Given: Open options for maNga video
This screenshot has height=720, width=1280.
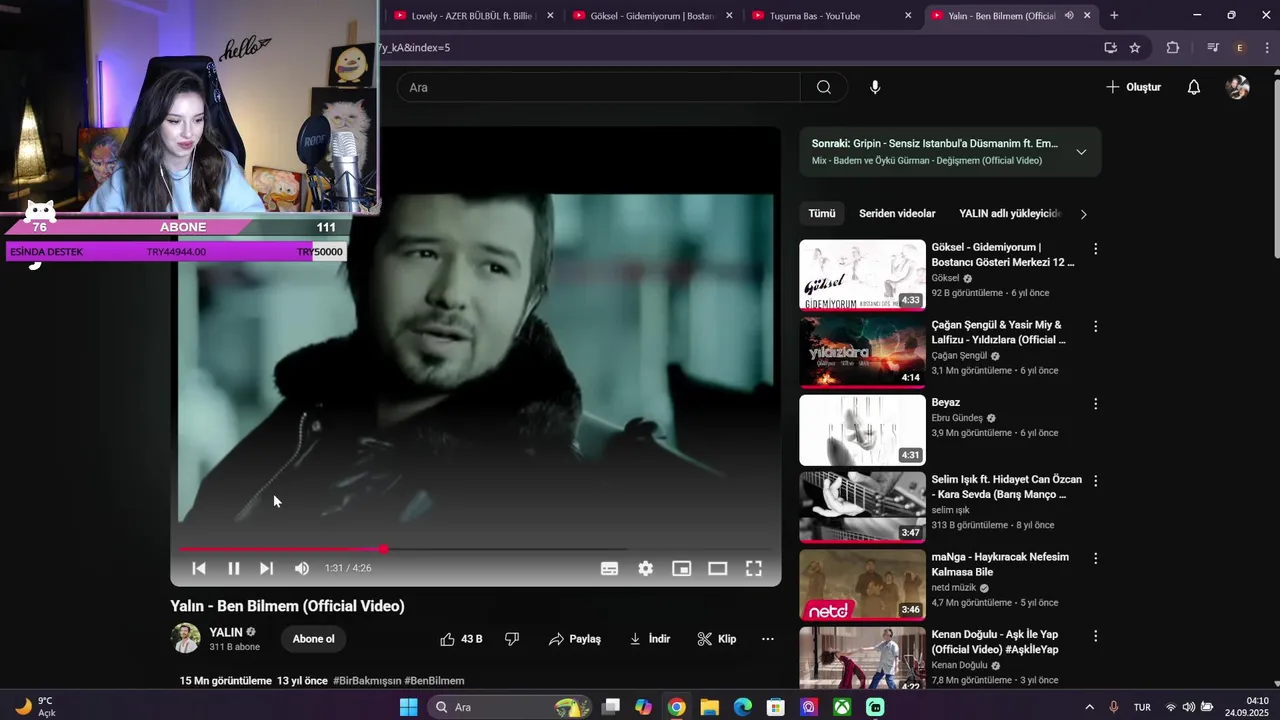Looking at the screenshot, I should click(1095, 558).
